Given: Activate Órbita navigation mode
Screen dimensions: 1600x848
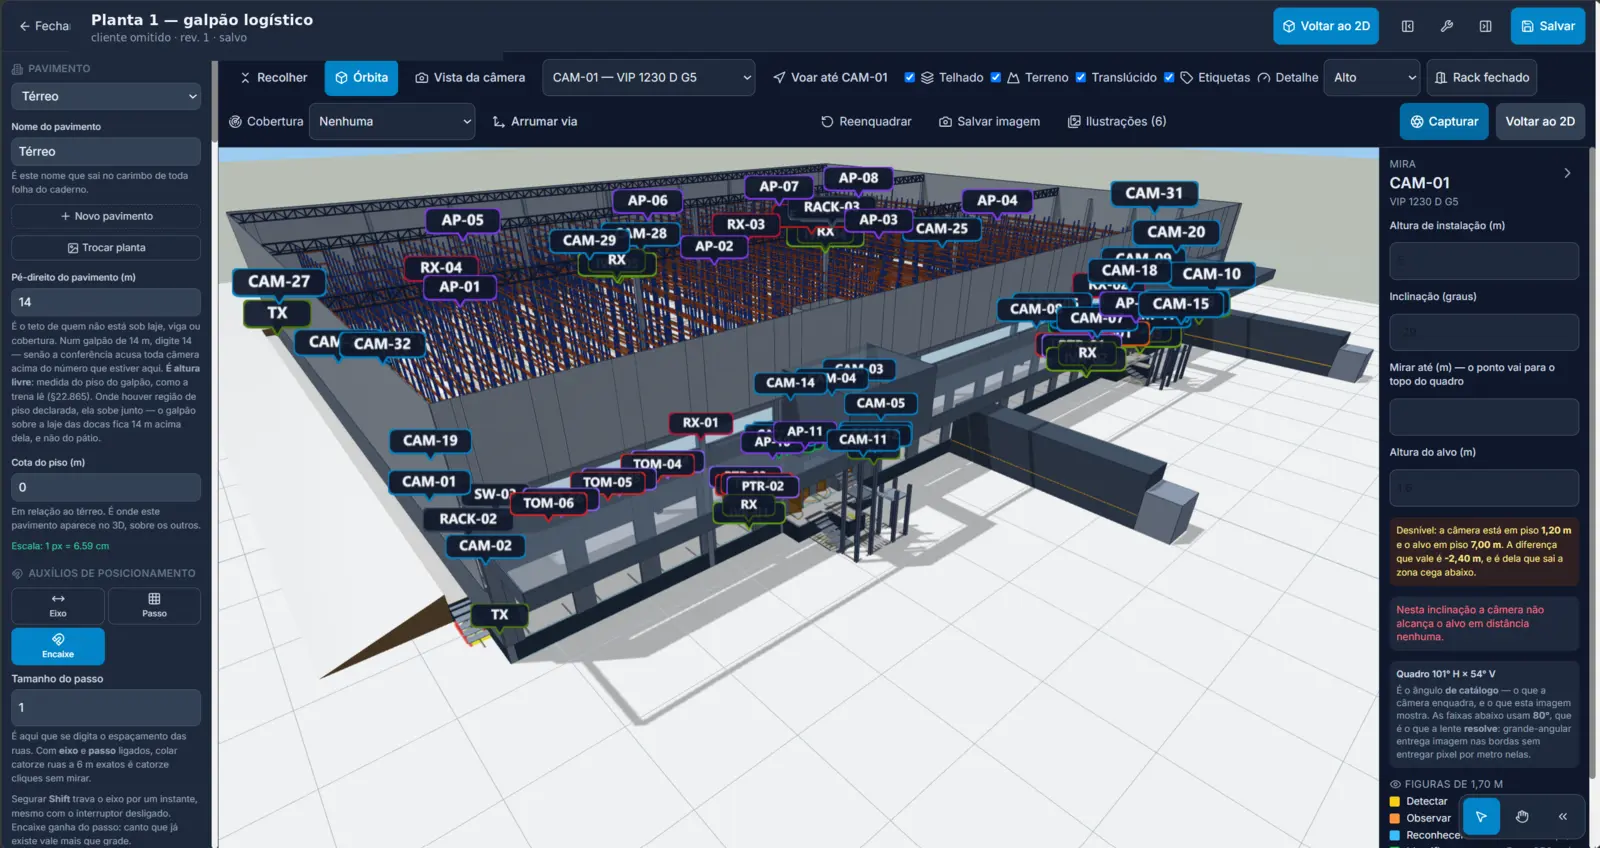Looking at the screenshot, I should (x=361, y=77).
